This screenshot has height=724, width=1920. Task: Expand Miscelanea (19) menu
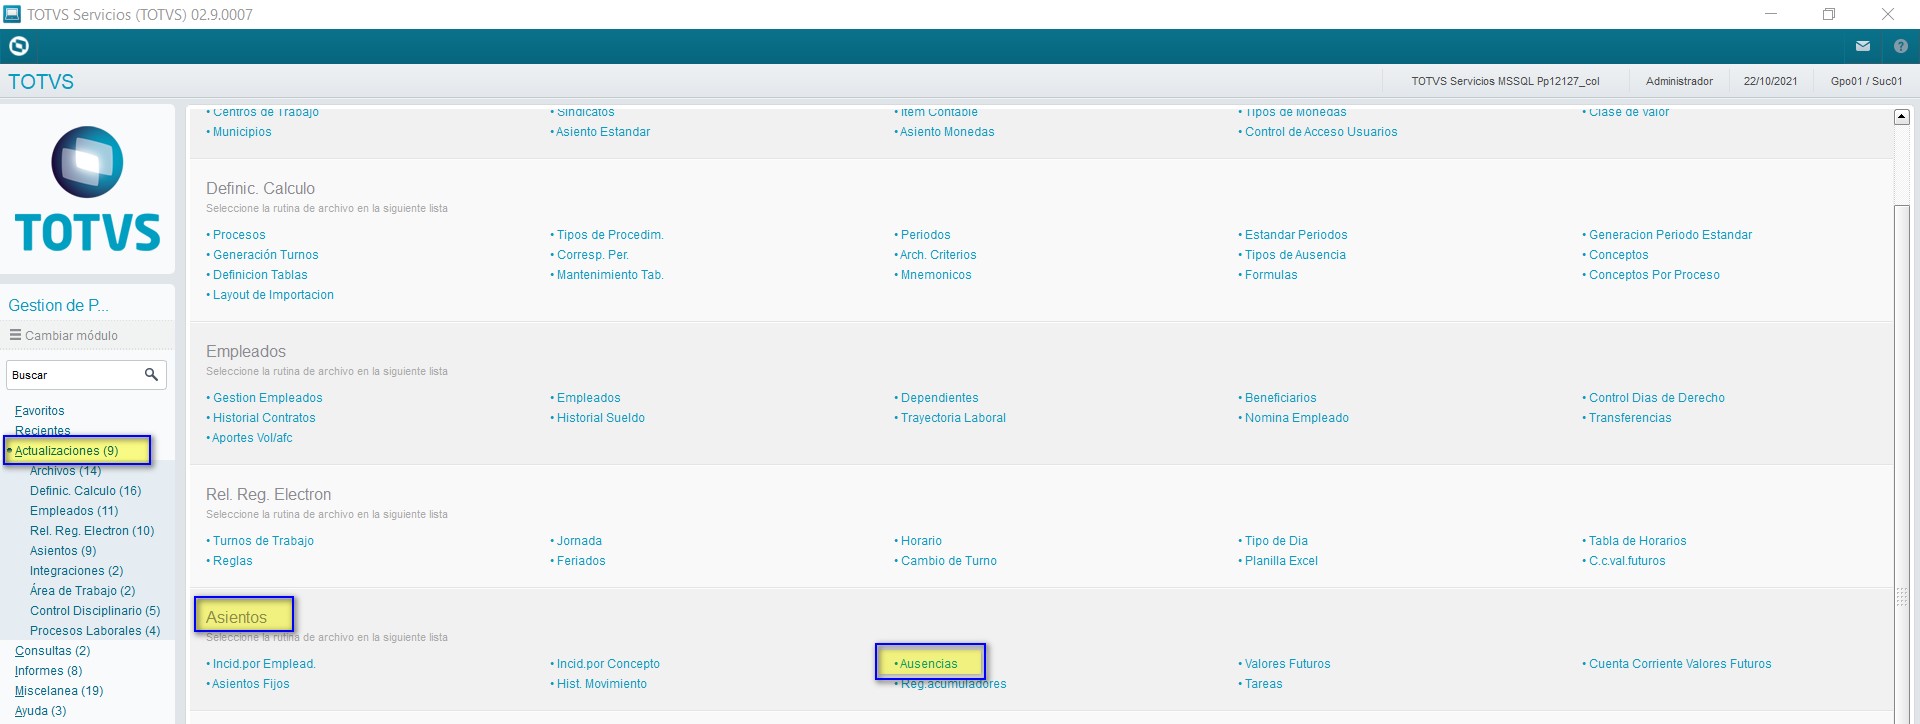point(59,691)
